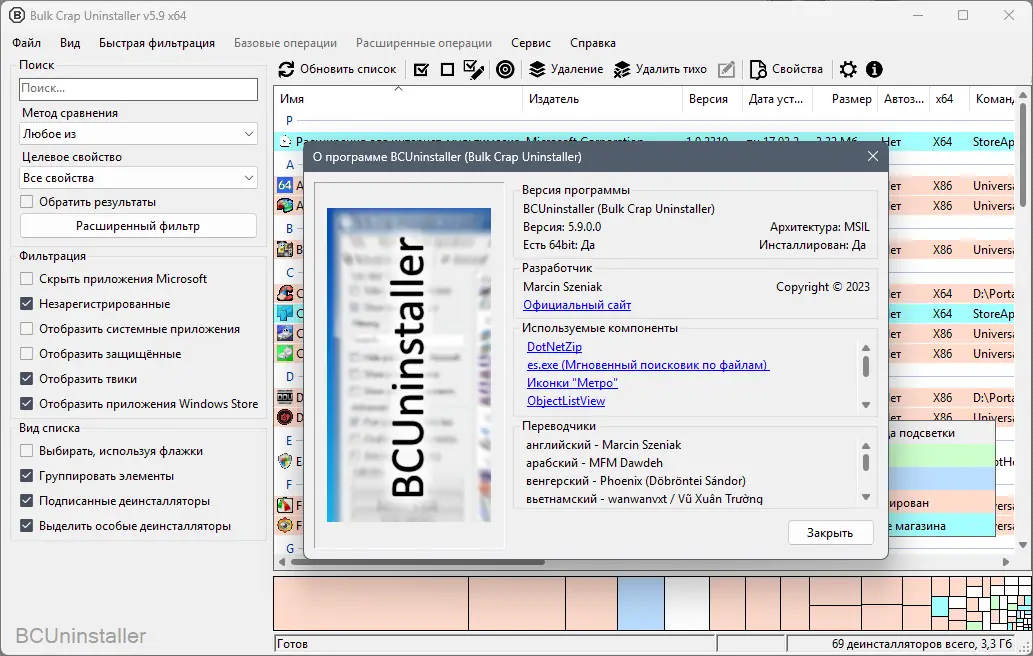1033x656 pixels.
Task: Open the Расширенные операции menu
Action: [424, 43]
